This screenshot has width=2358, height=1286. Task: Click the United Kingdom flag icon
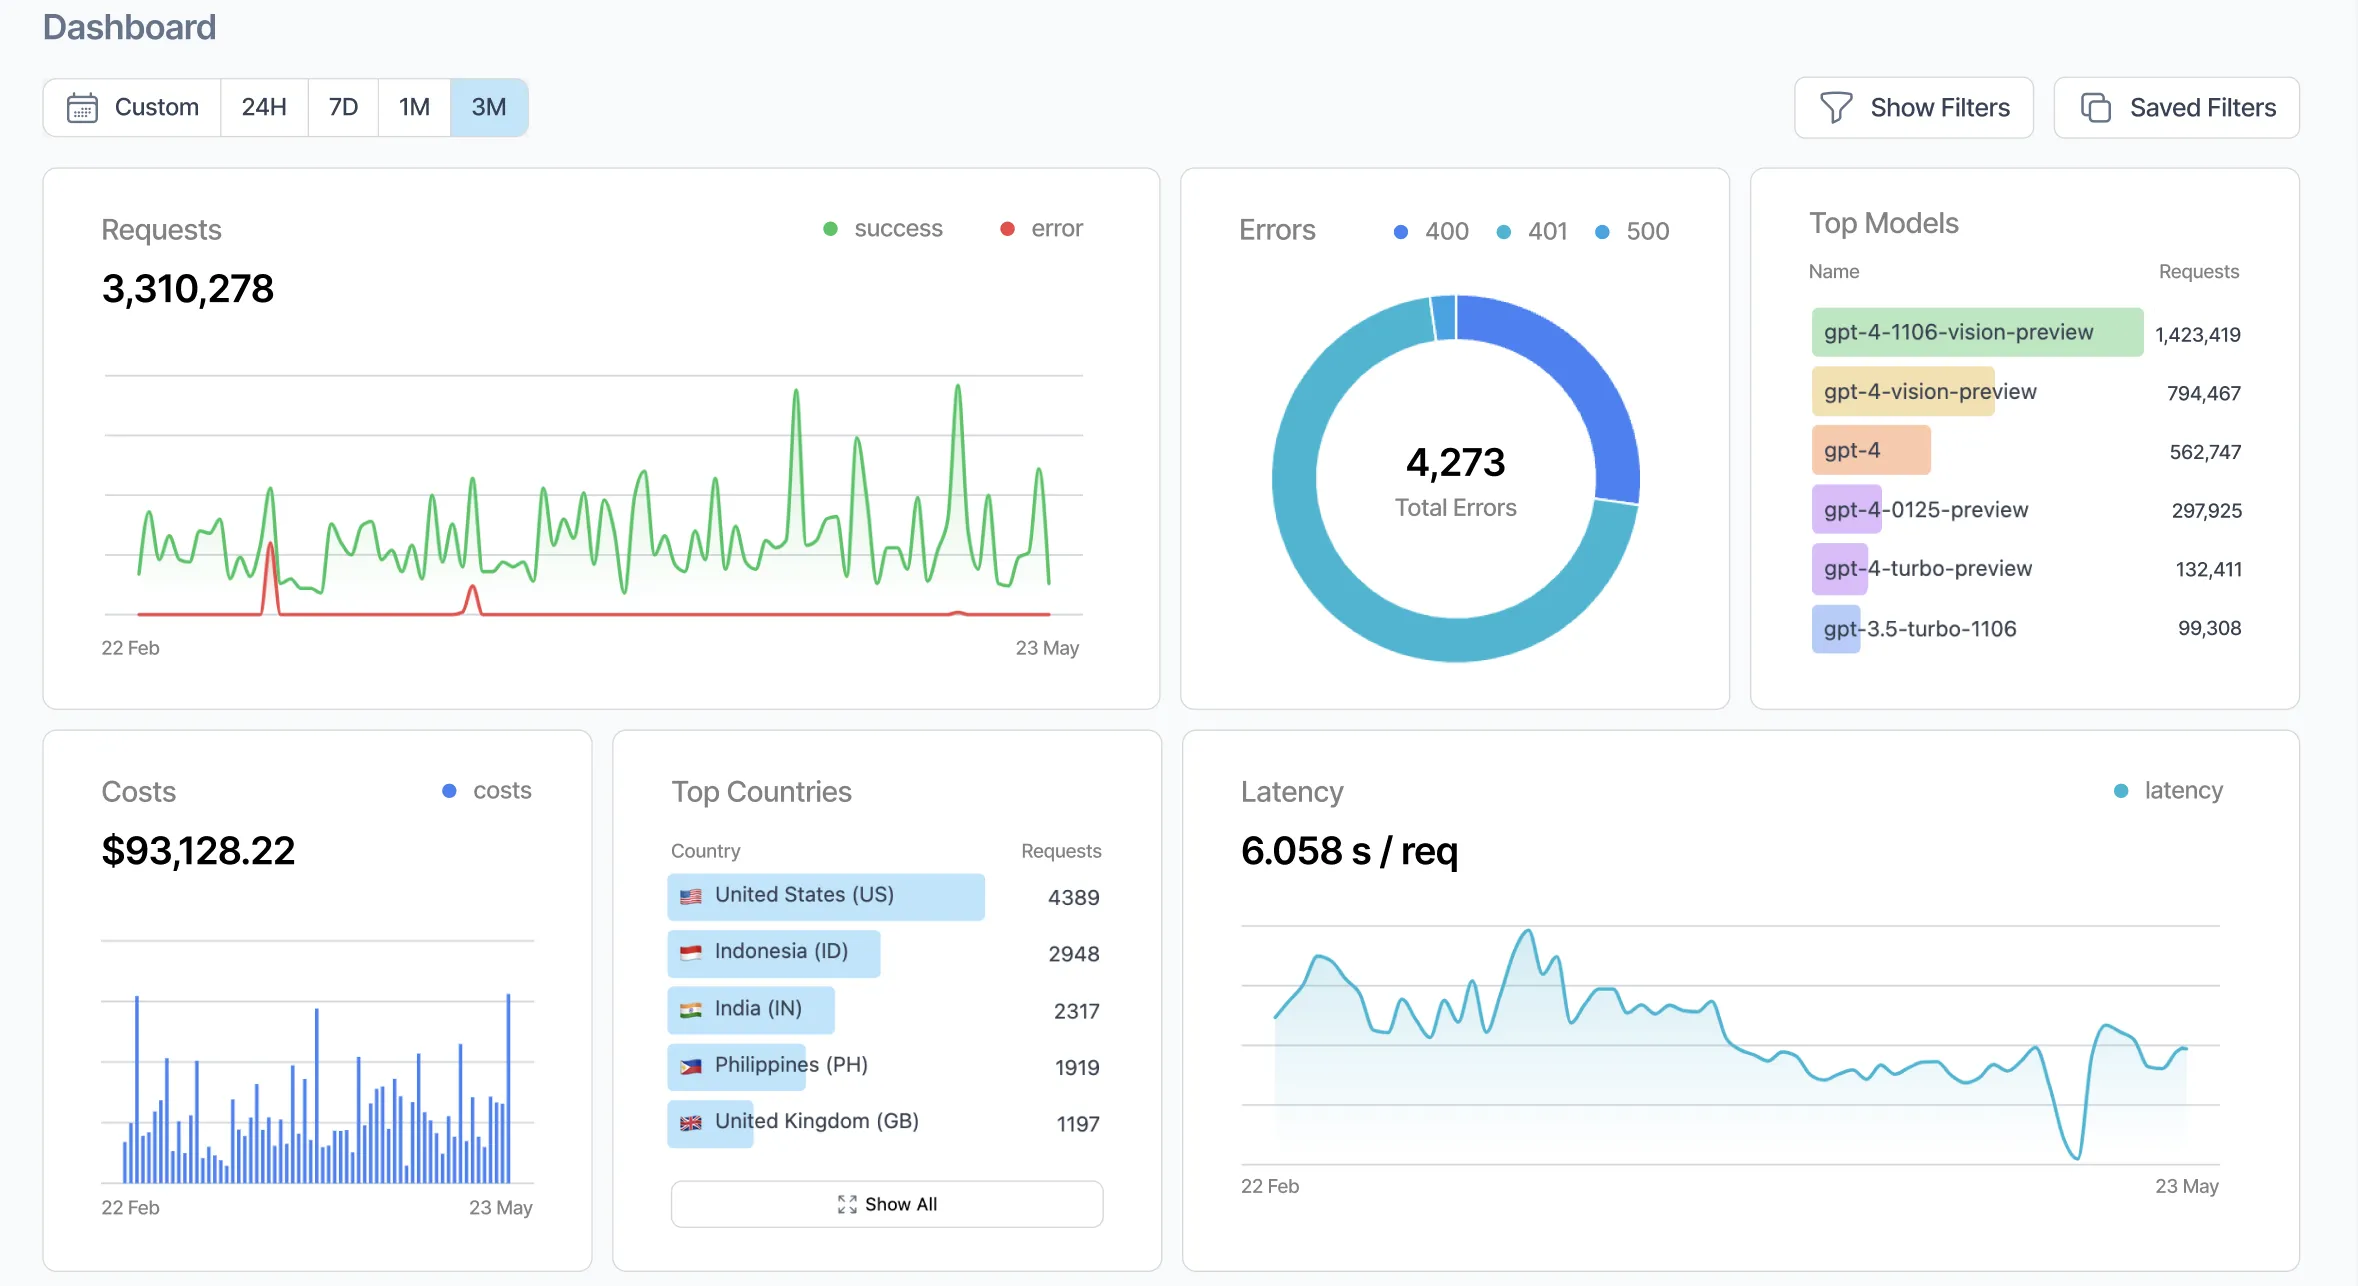[x=692, y=1122]
